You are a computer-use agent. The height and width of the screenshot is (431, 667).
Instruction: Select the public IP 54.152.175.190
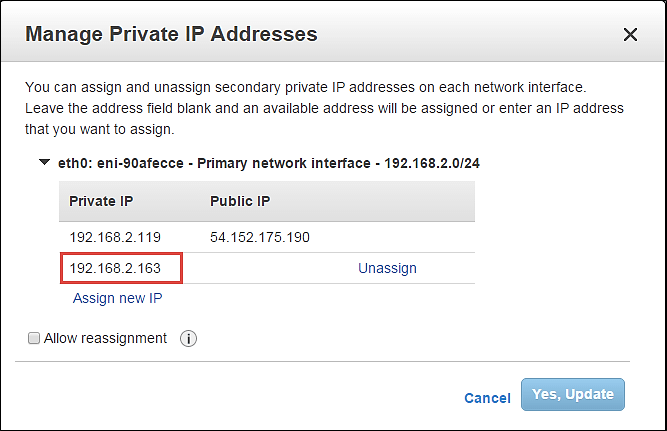260,237
